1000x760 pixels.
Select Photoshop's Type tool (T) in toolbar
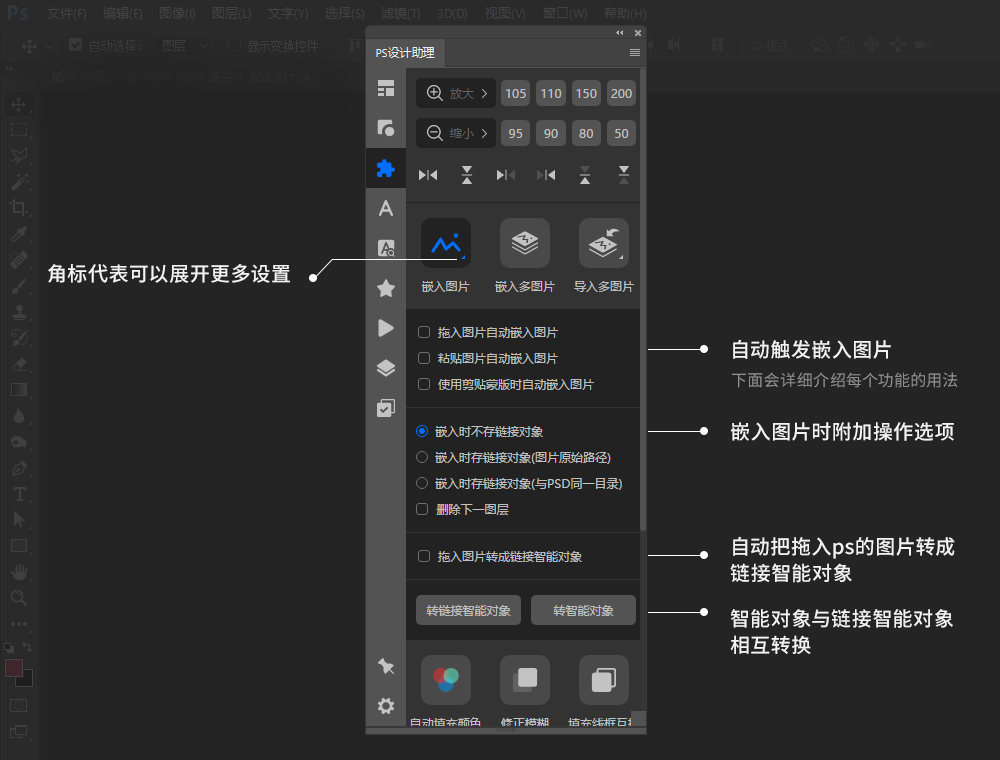point(18,494)
